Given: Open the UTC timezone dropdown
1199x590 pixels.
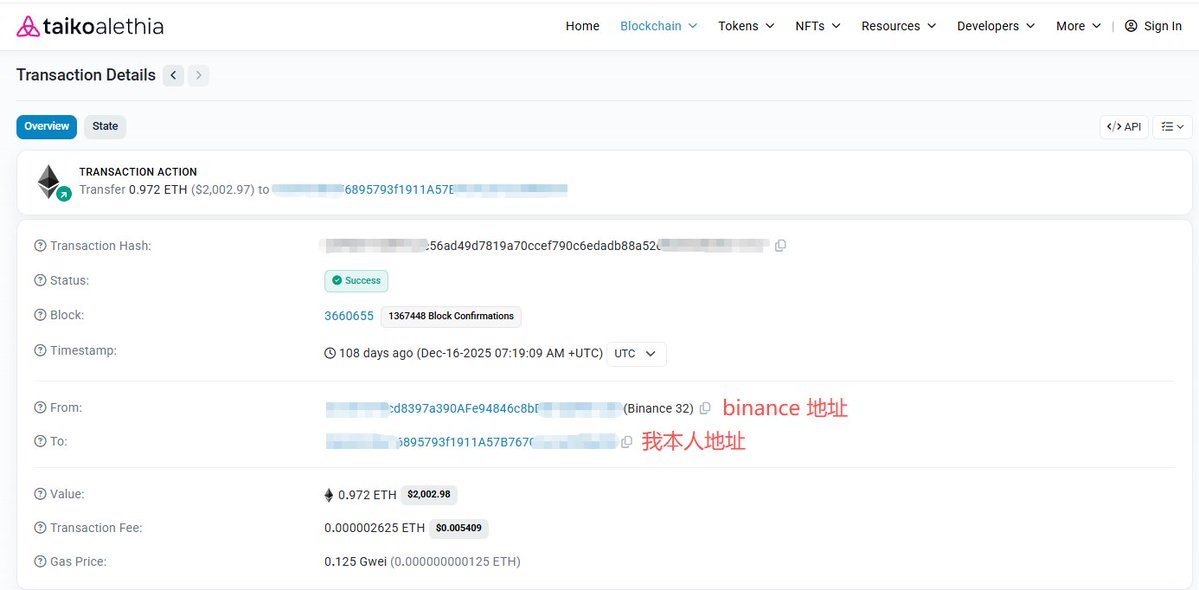Looking at the screenshot, I should pyautogui.click(x=636, y=354).
